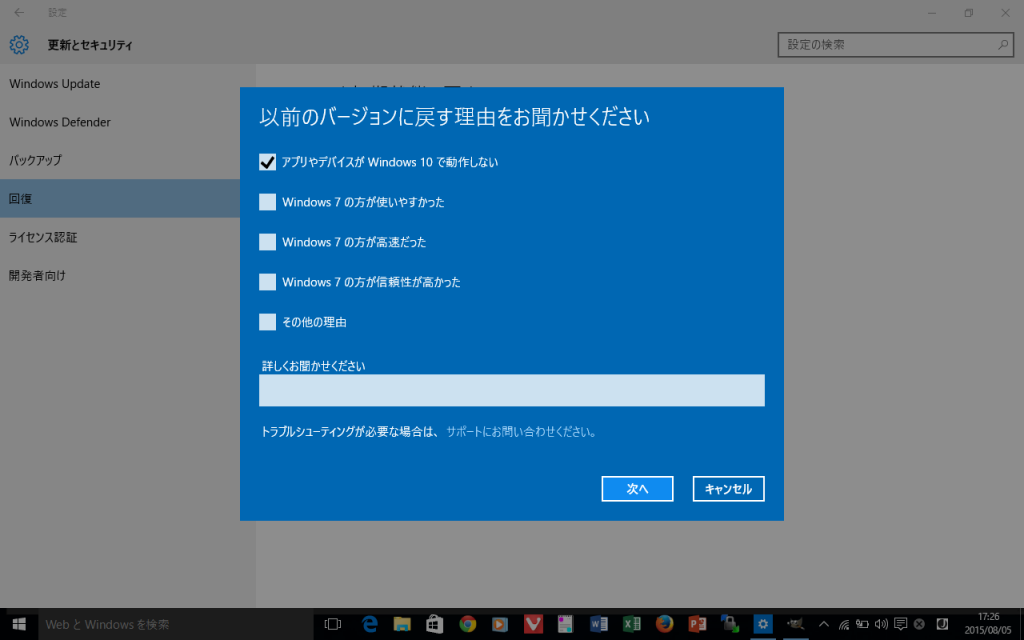This screenshot has width=1024, height=640.
Task: Check Windows 7 の方が高速だった option
Action: pyautogui.click(x=267, y=242)
